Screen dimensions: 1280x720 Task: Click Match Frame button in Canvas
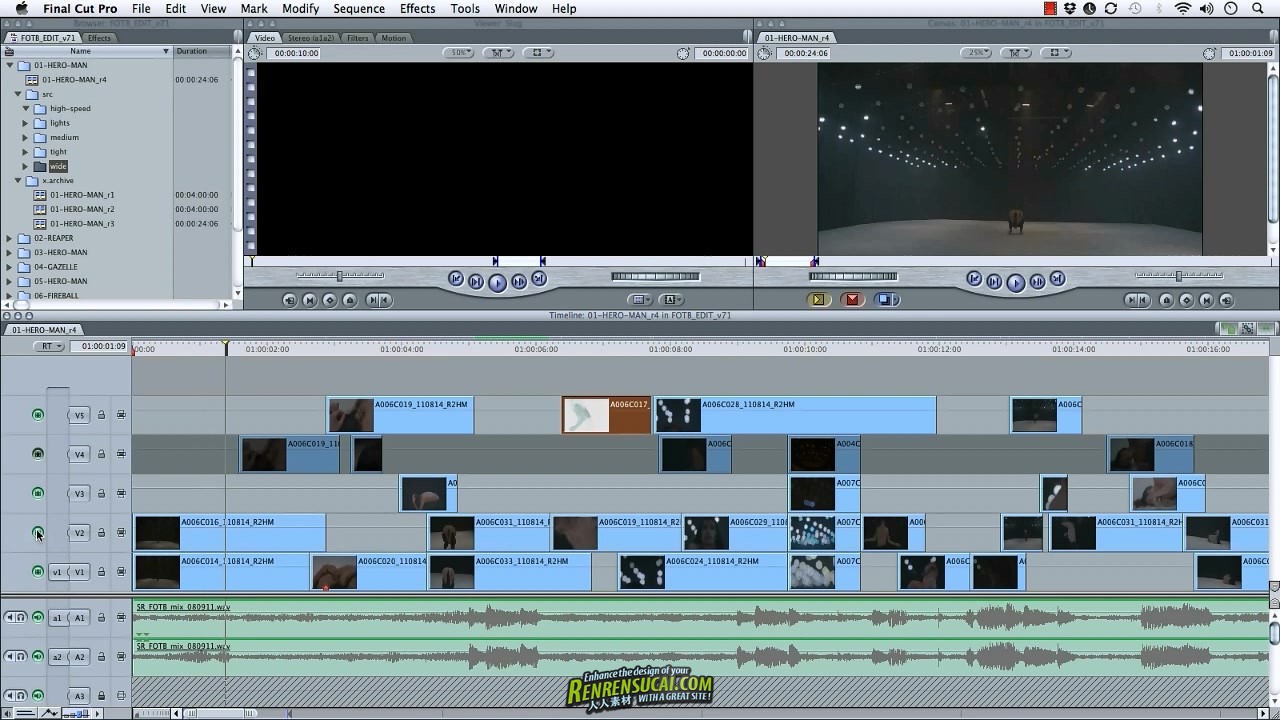1226,300
